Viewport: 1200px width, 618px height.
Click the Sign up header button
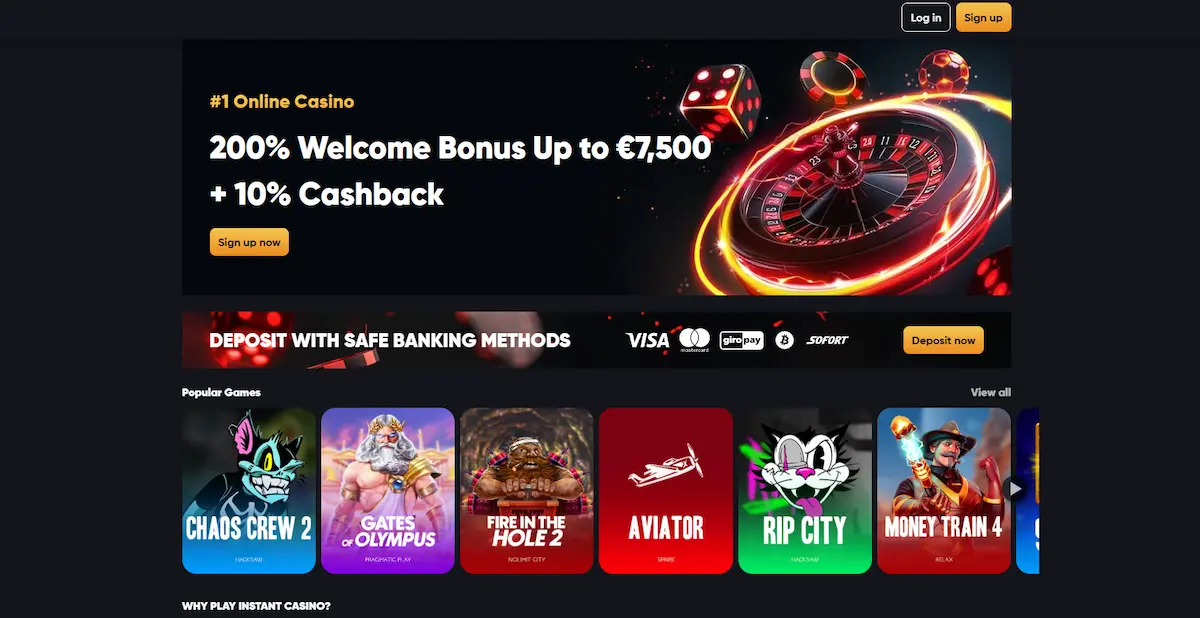[x=983, y=17]
